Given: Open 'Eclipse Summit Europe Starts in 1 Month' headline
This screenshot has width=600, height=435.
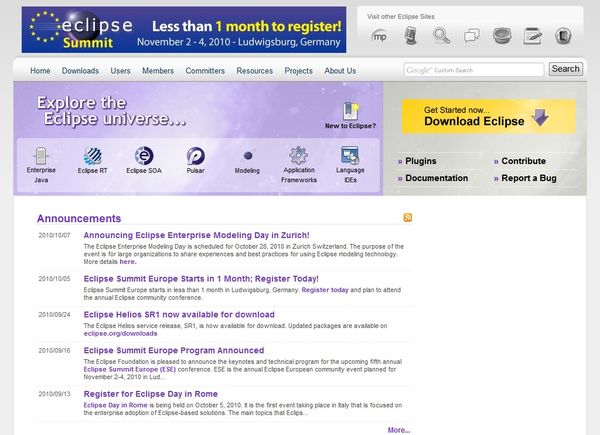Looking at the screenshot, I should 201,279.
